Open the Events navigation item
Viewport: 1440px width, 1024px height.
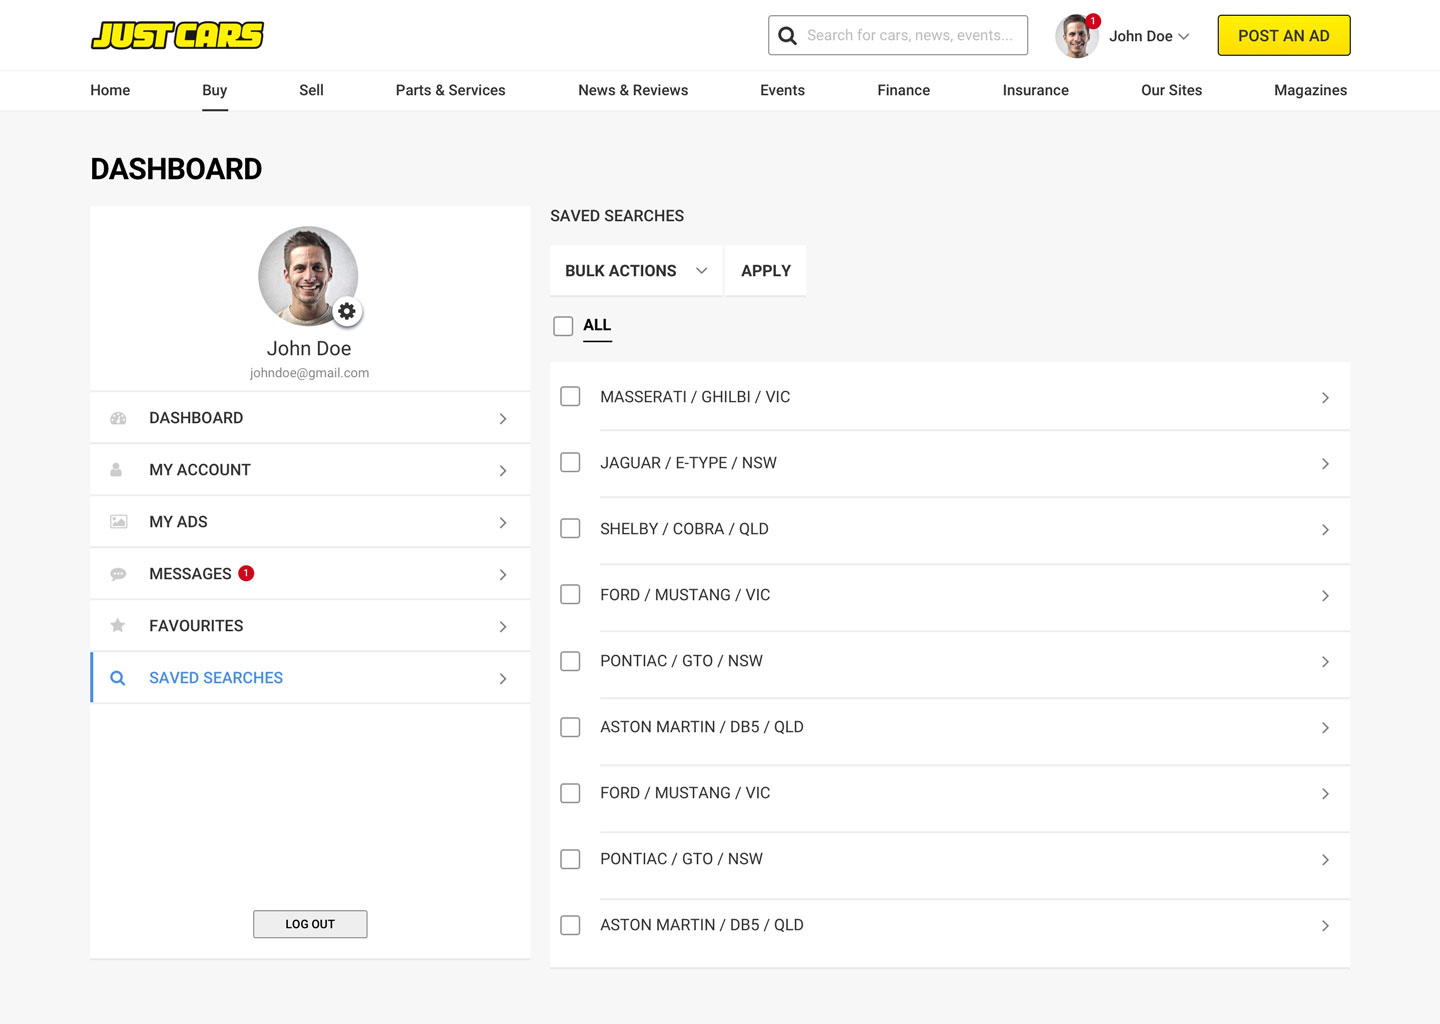[x=782, y=90]
